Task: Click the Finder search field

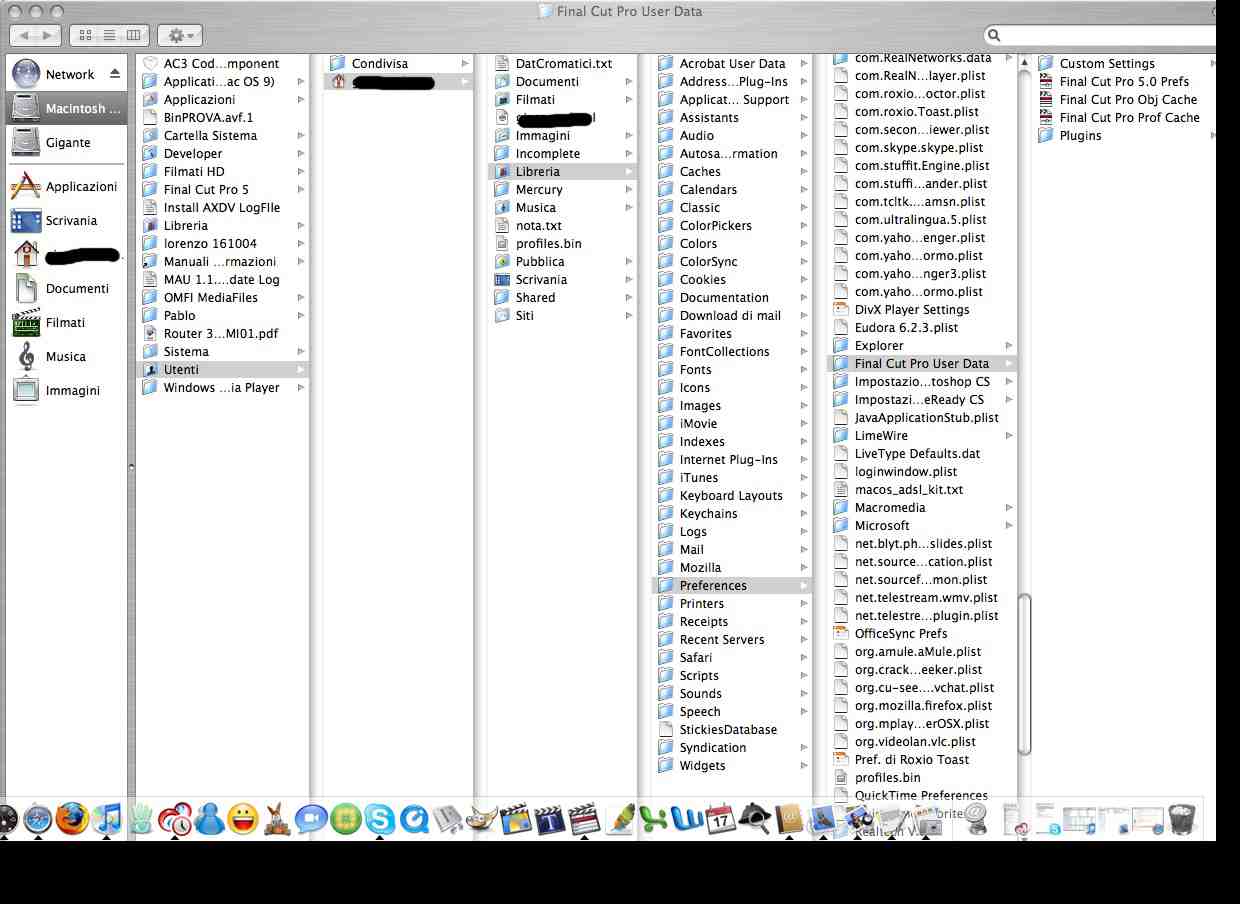Action: coord(1100,35)
